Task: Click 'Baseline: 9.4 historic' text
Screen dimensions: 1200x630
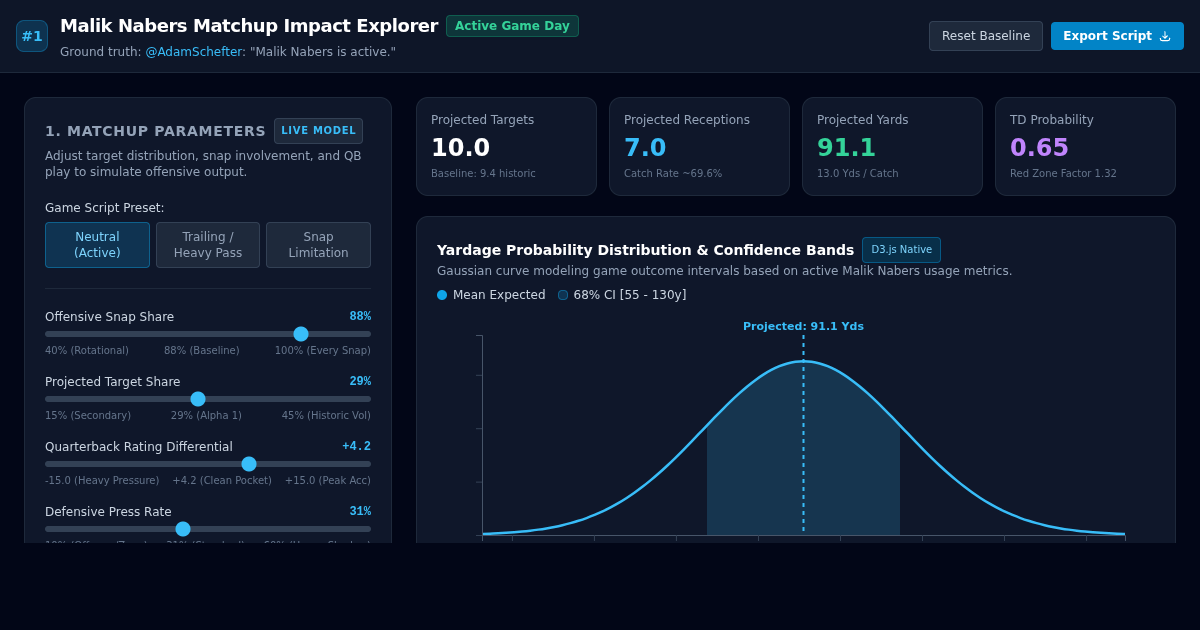Action: tap(483, 174)
